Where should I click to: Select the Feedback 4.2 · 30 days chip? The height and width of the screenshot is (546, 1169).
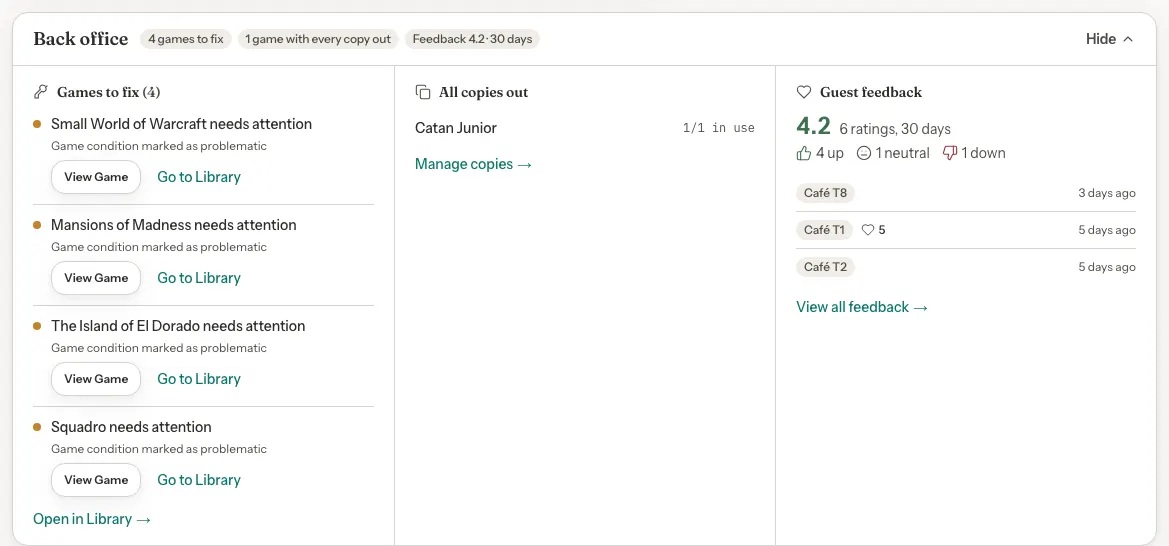[x=472, y=39]
